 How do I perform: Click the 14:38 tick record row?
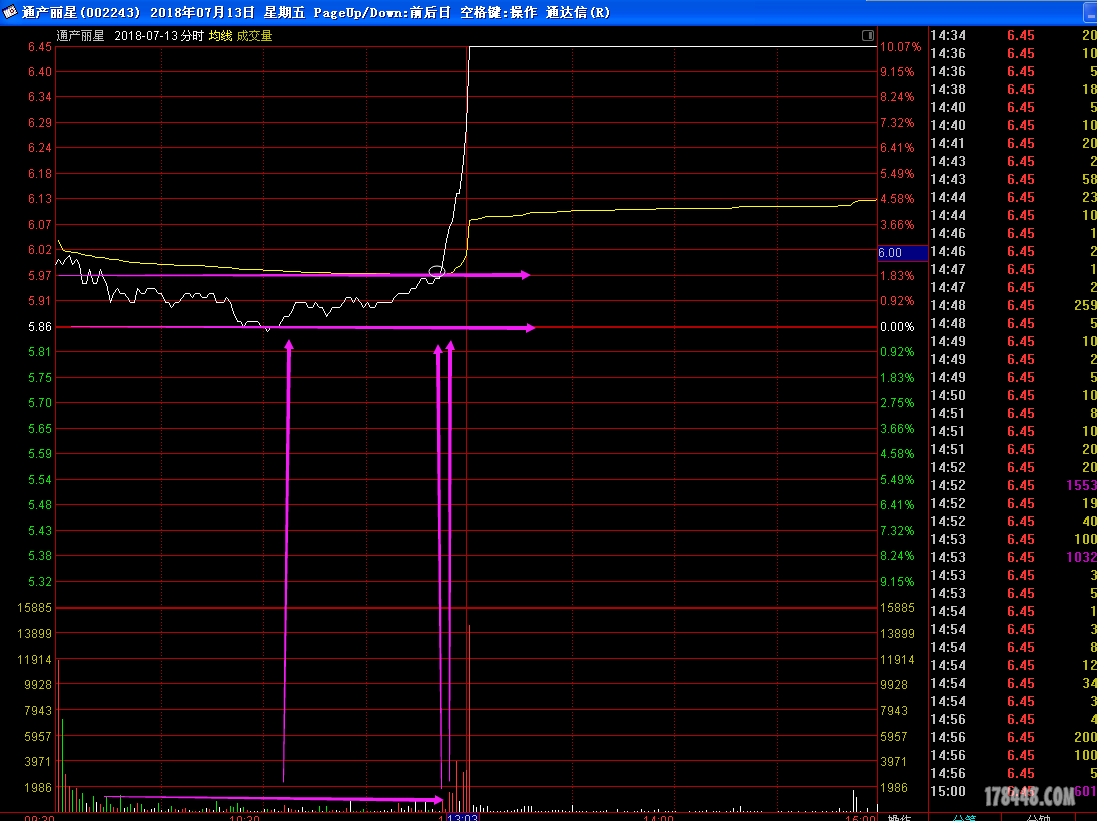point(1013,89)
